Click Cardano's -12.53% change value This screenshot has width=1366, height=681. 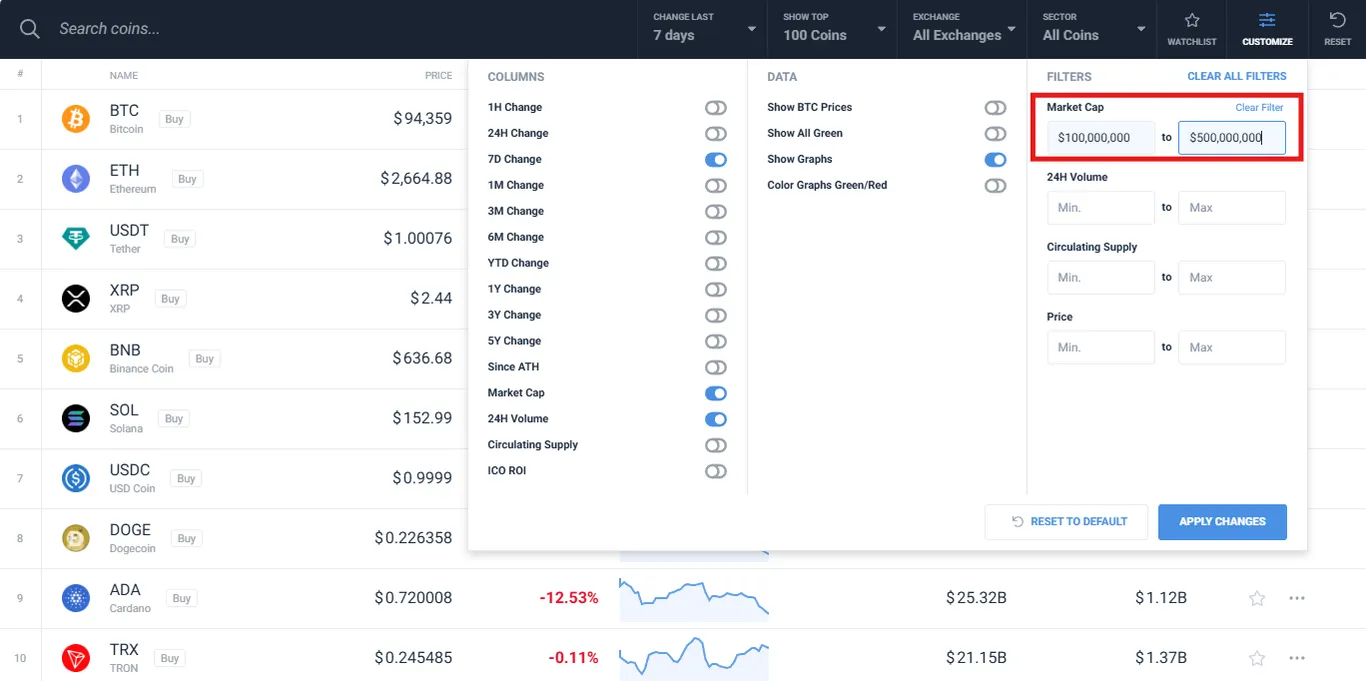[569, 598]
